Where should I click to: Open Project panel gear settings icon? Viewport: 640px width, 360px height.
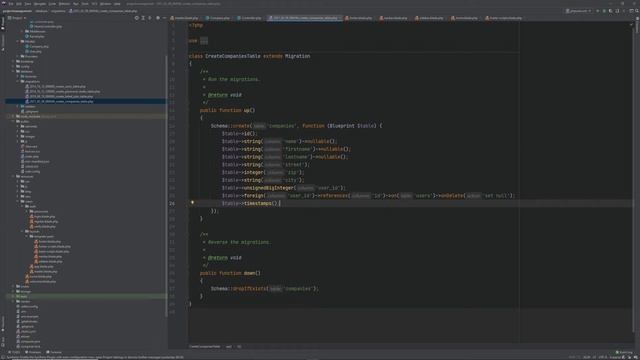pos(158,18)
